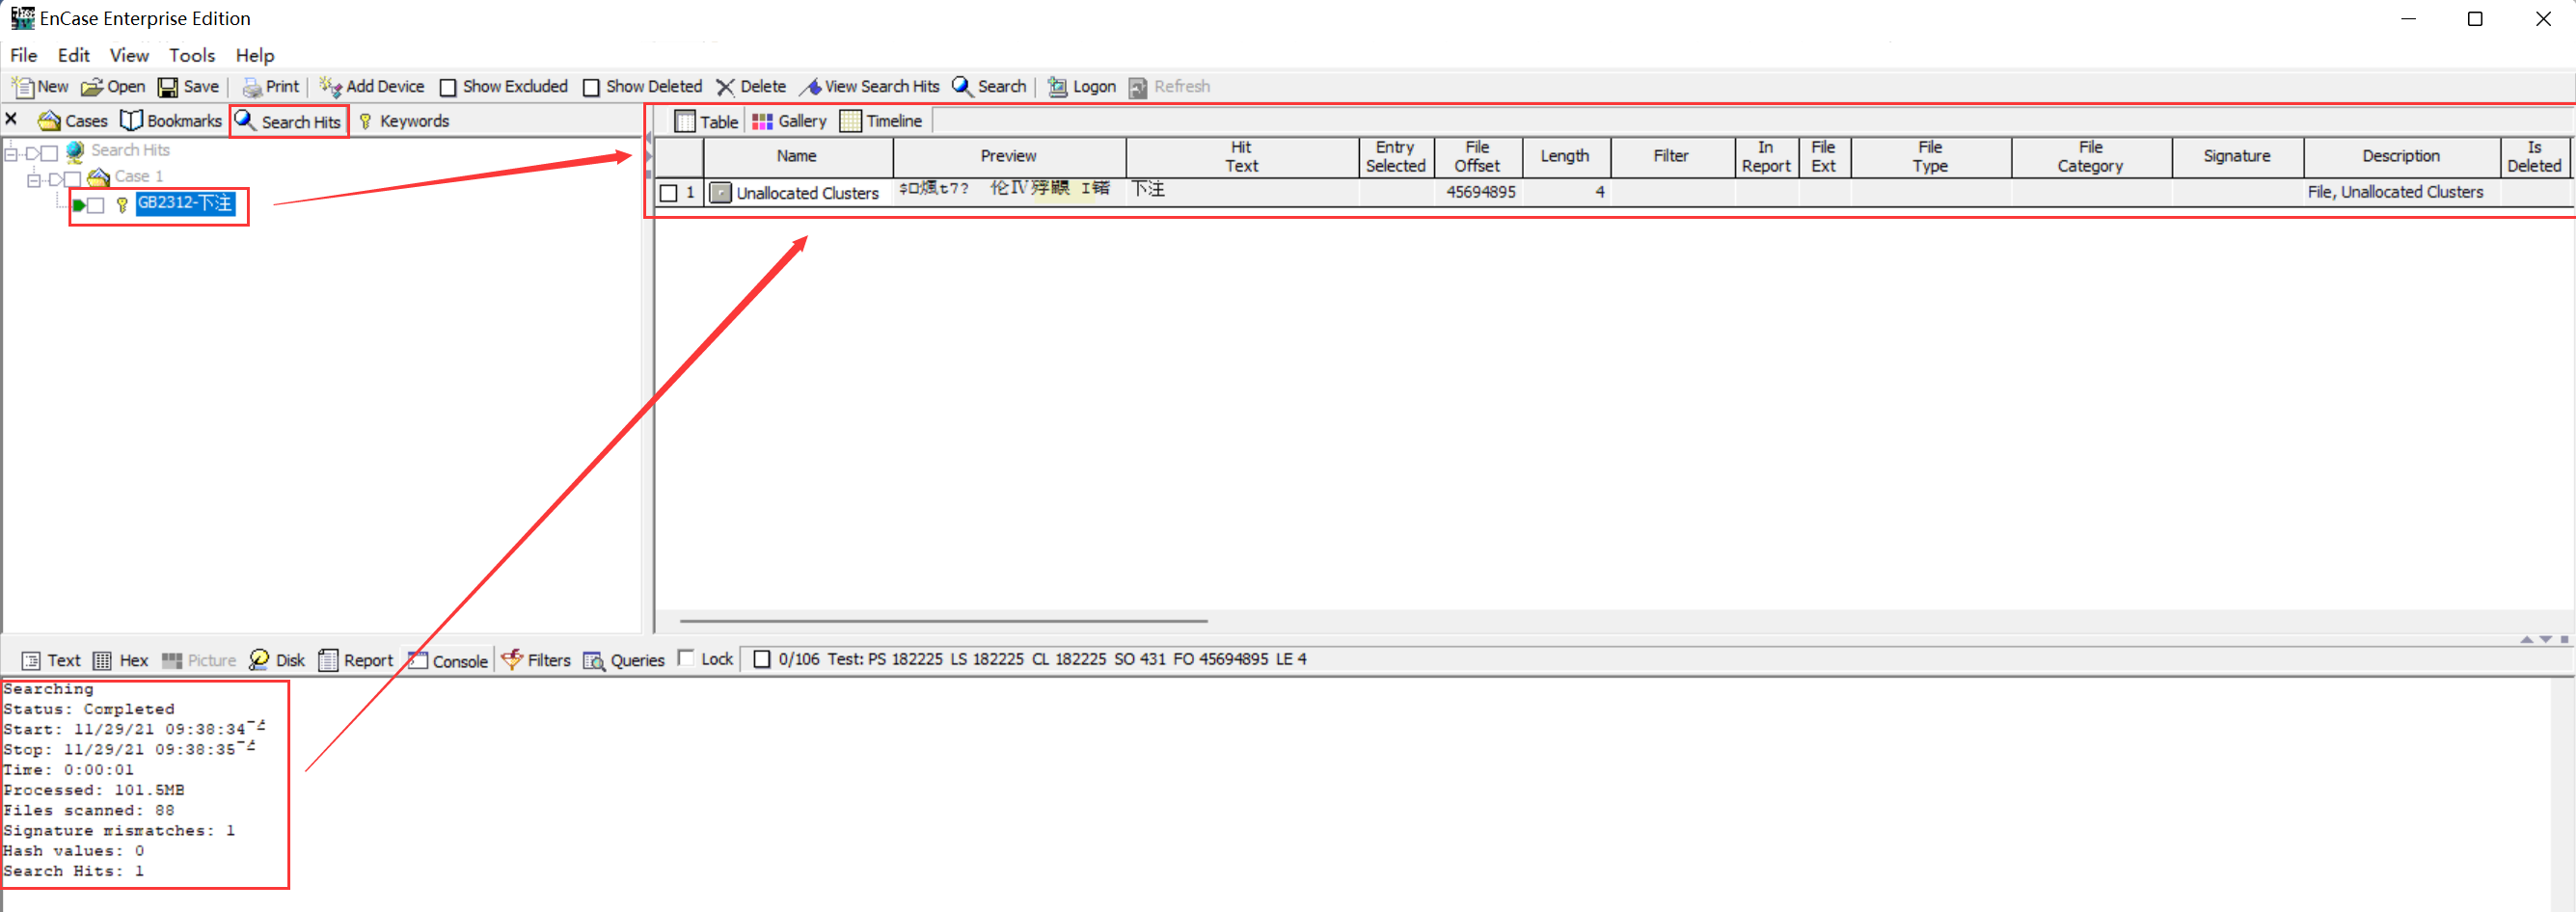Check the Search Hits root tree checkbox
Screen dimensions: 2576x912
[49, 153]
